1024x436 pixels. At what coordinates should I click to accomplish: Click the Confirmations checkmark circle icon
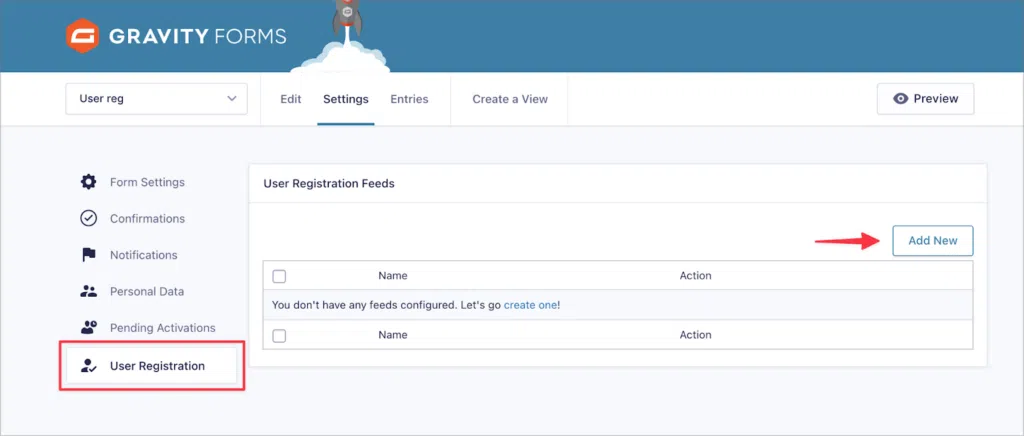click(88, 219)
